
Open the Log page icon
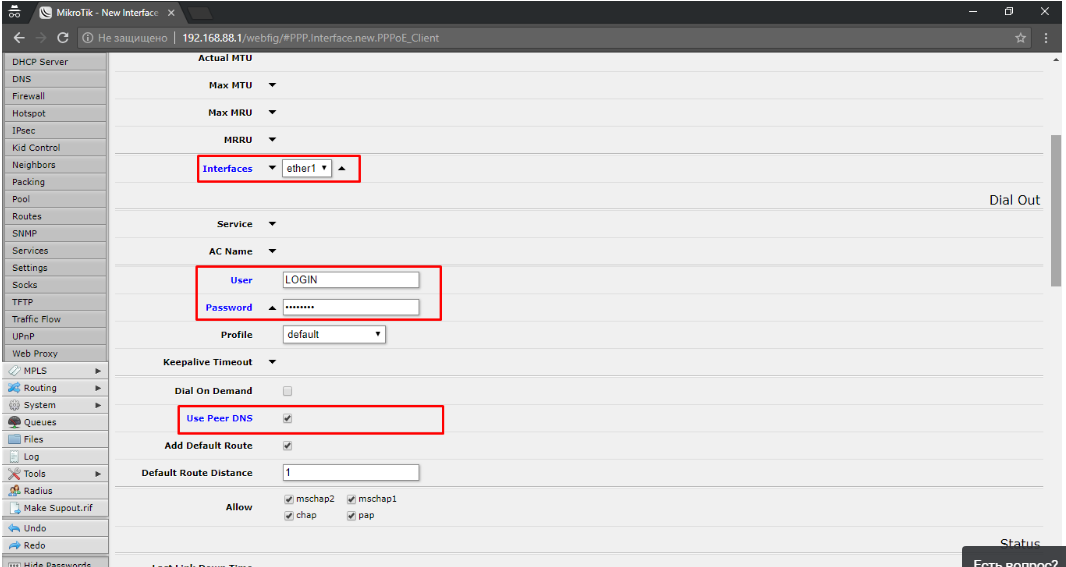point(14,457)
